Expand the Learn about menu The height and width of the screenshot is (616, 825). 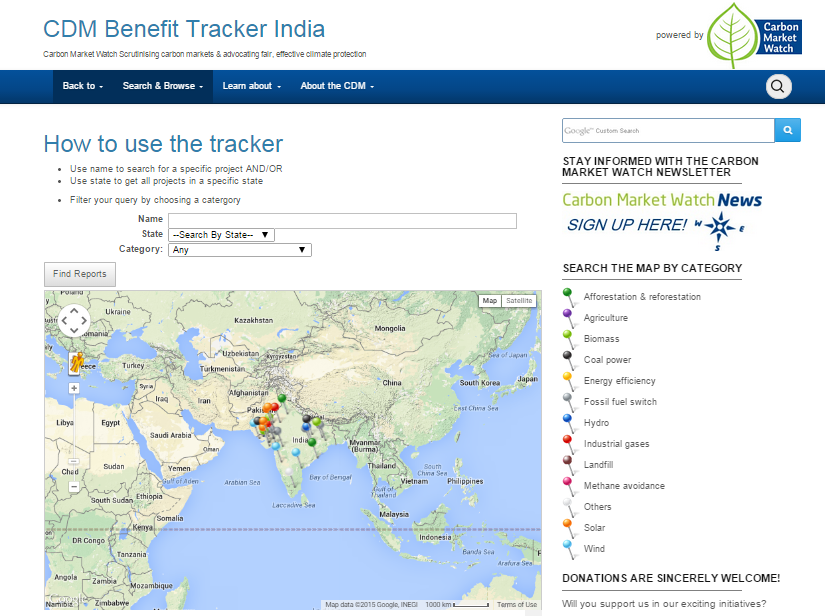coord(251,86)
